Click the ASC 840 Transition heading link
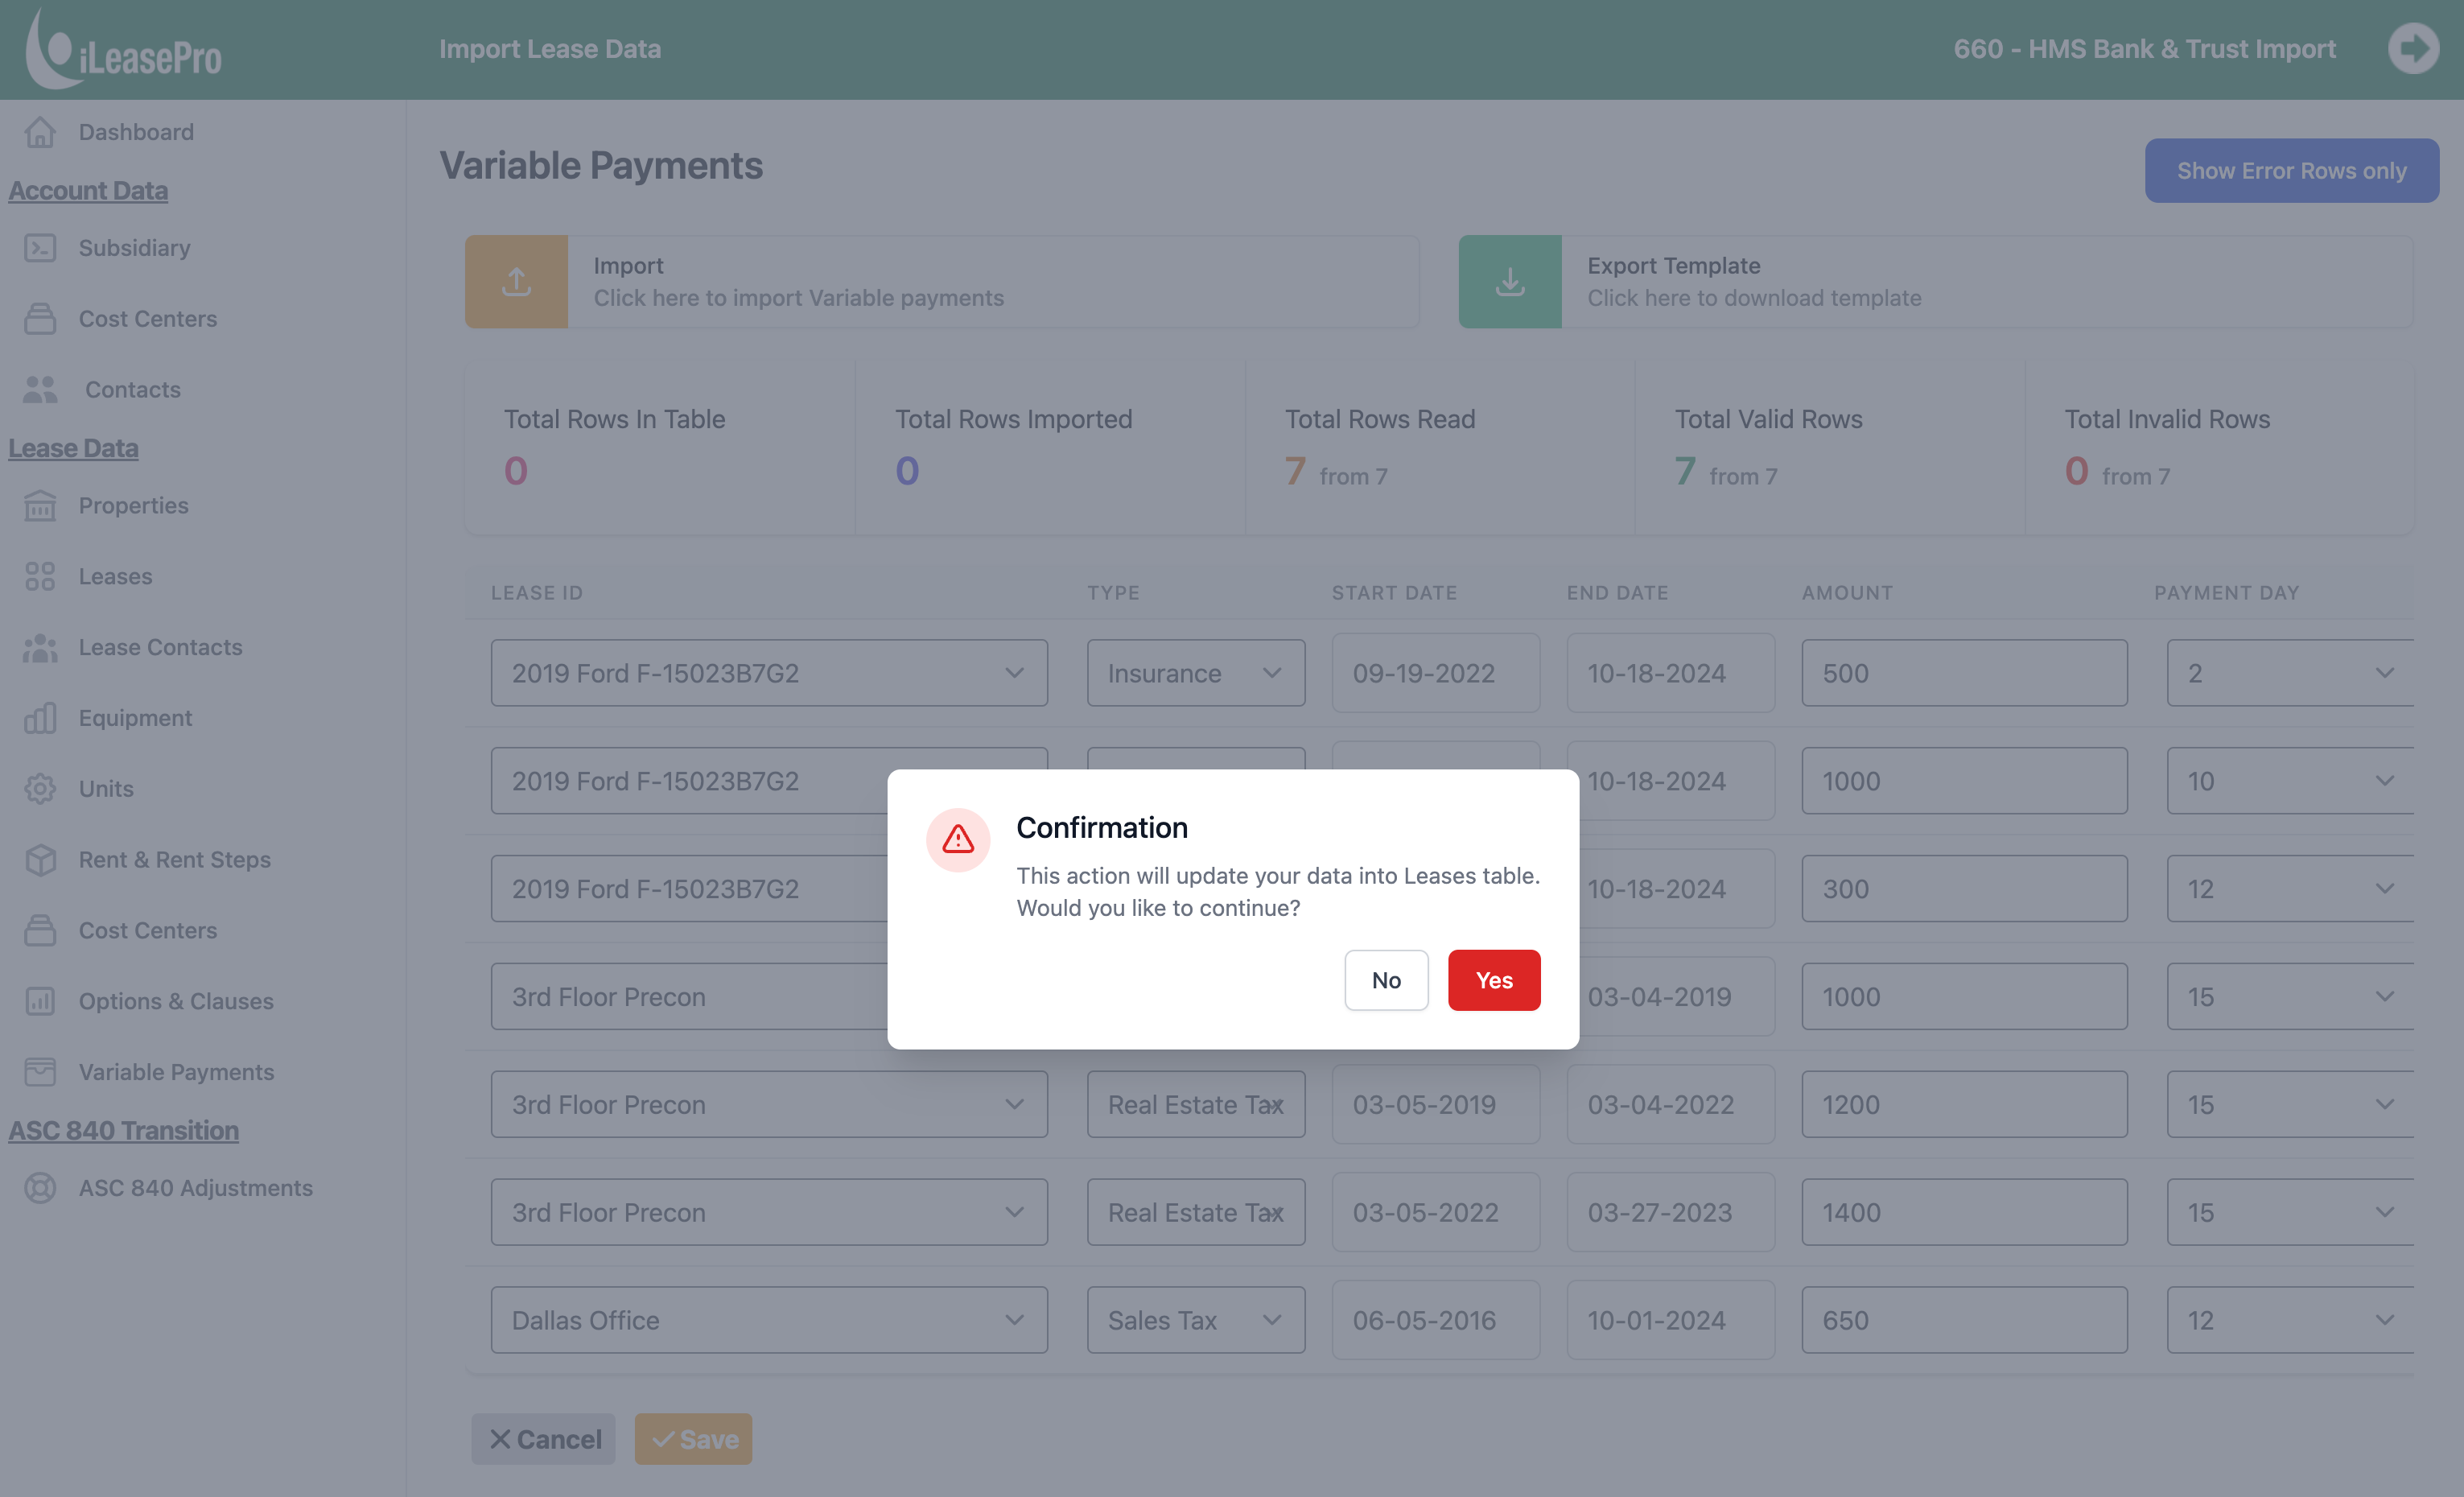 pos(123,1130)
